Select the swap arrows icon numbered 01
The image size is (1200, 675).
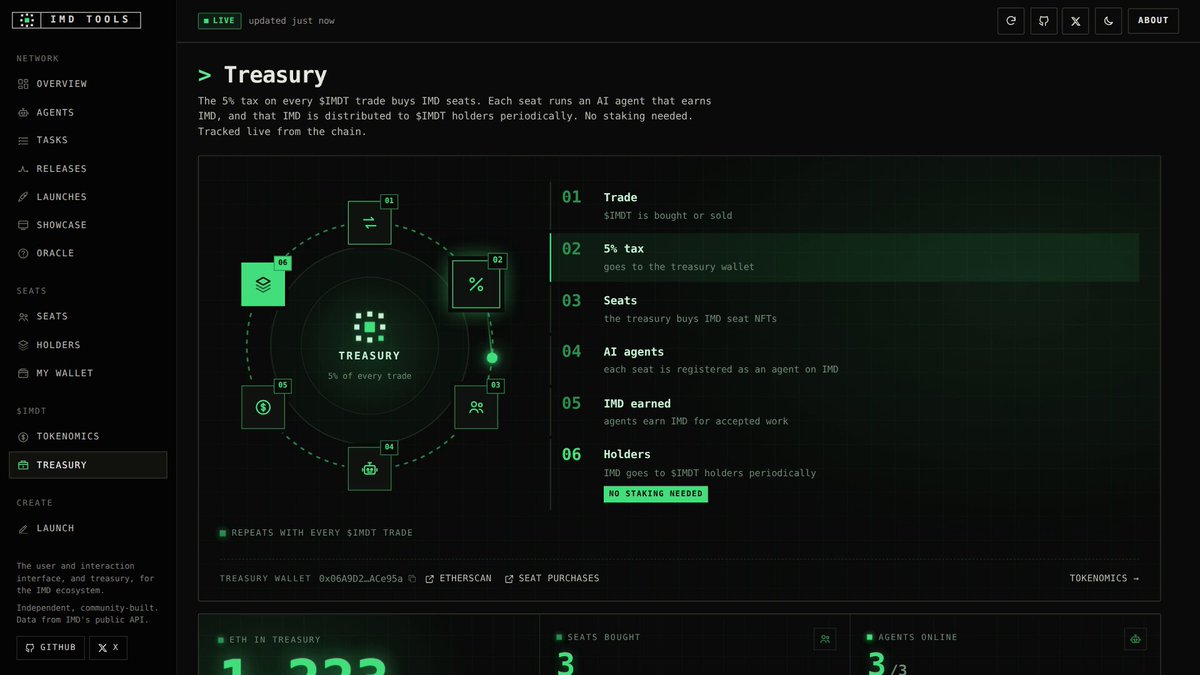pos(369,223)
